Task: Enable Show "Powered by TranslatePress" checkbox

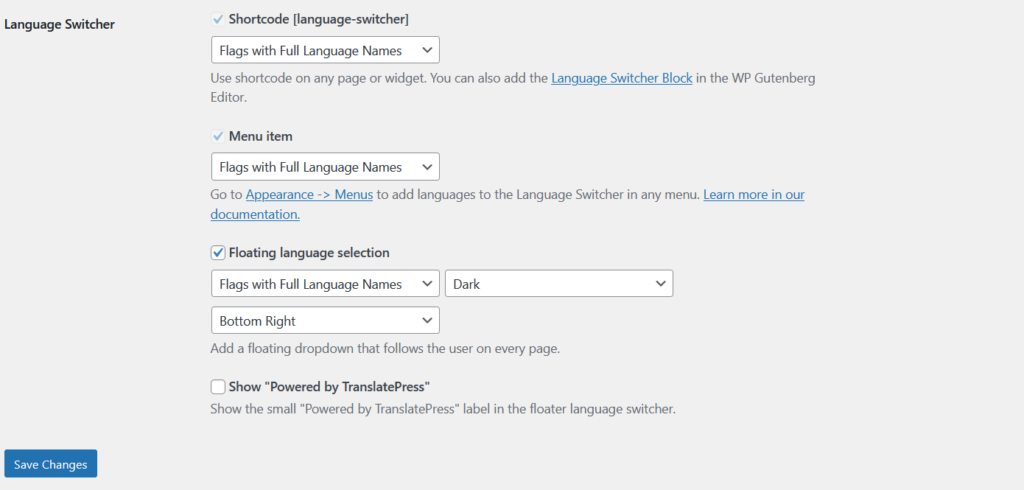Action: click(x=218, y=387)
